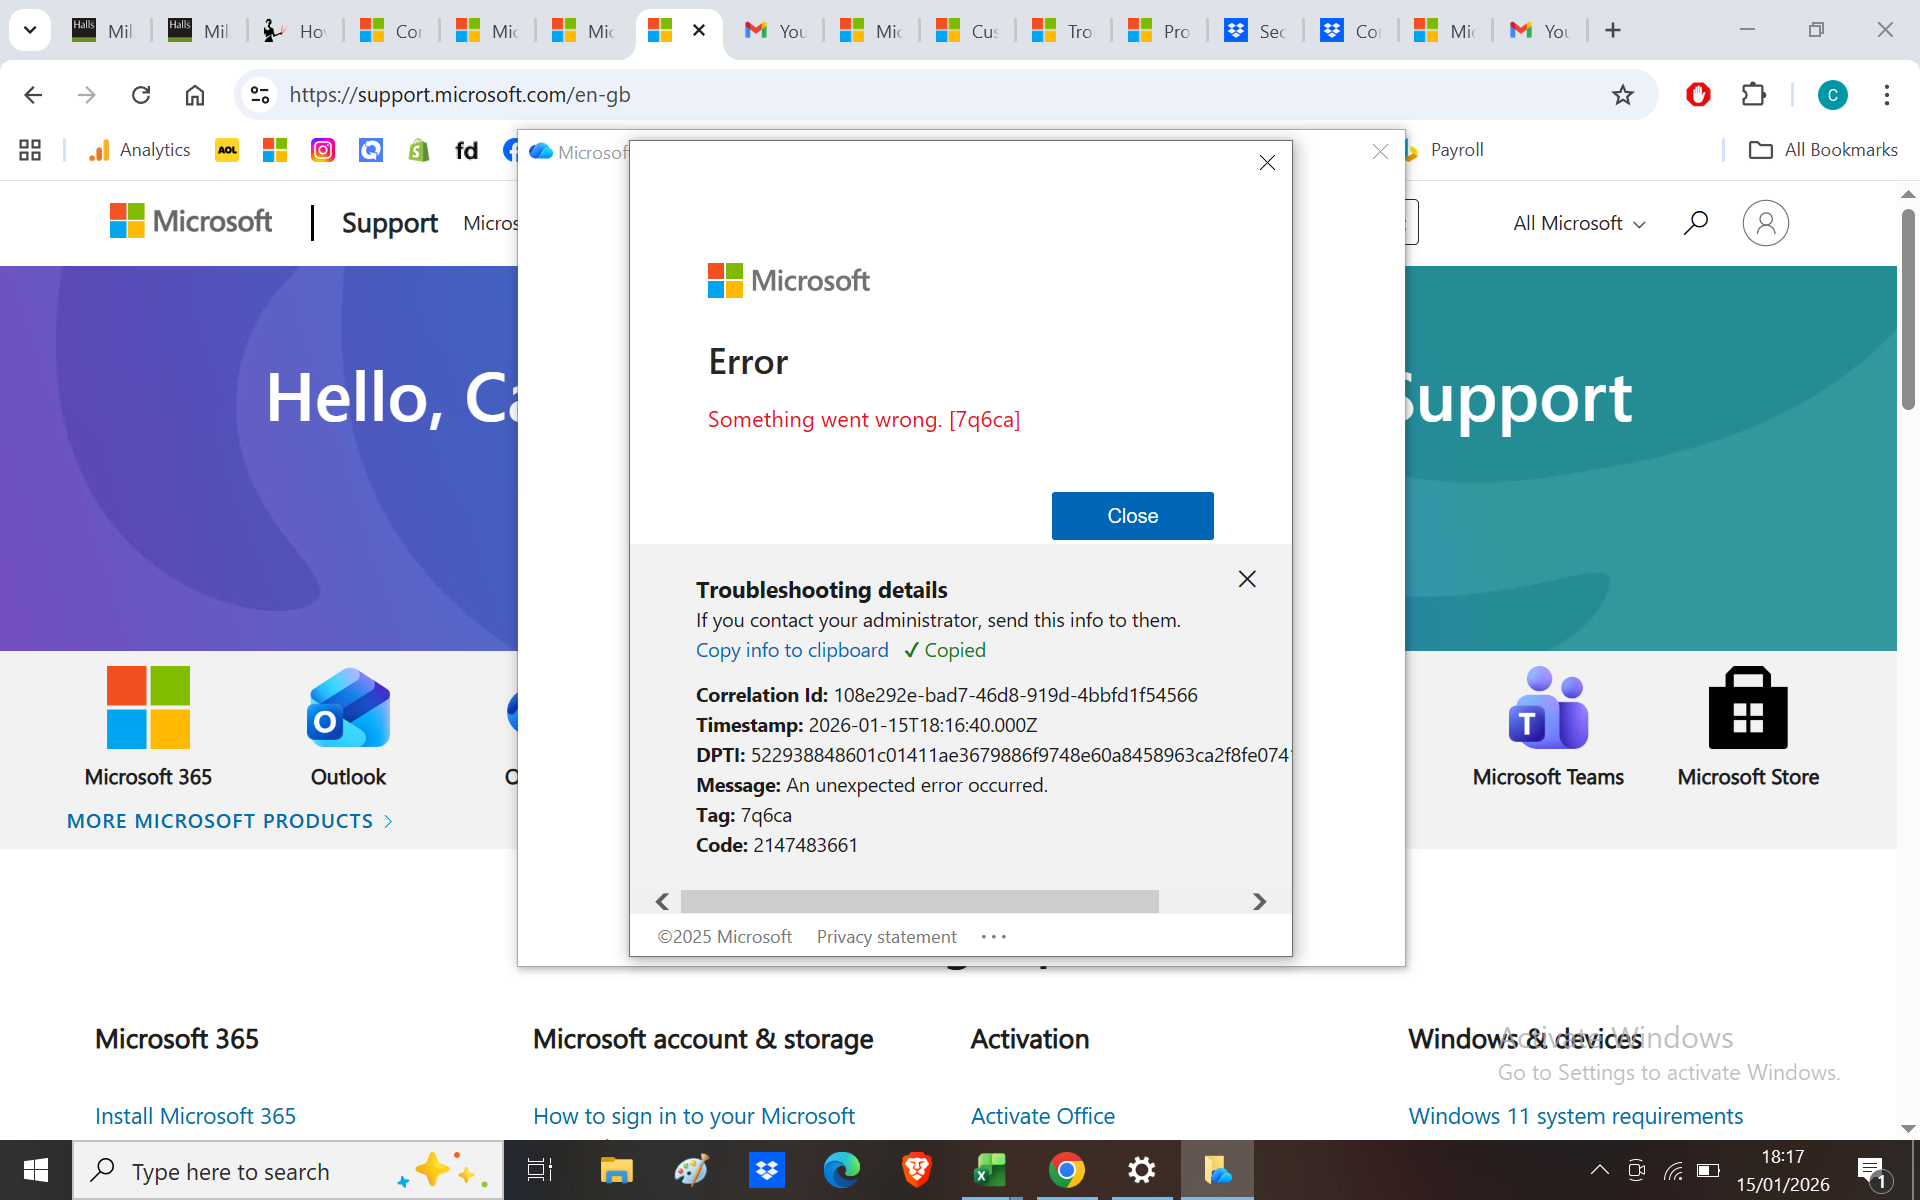Open Excel from the Windows taskbar
Image resolution: width=1920 pixels, height=1200 pixels.
point(990,1170)
